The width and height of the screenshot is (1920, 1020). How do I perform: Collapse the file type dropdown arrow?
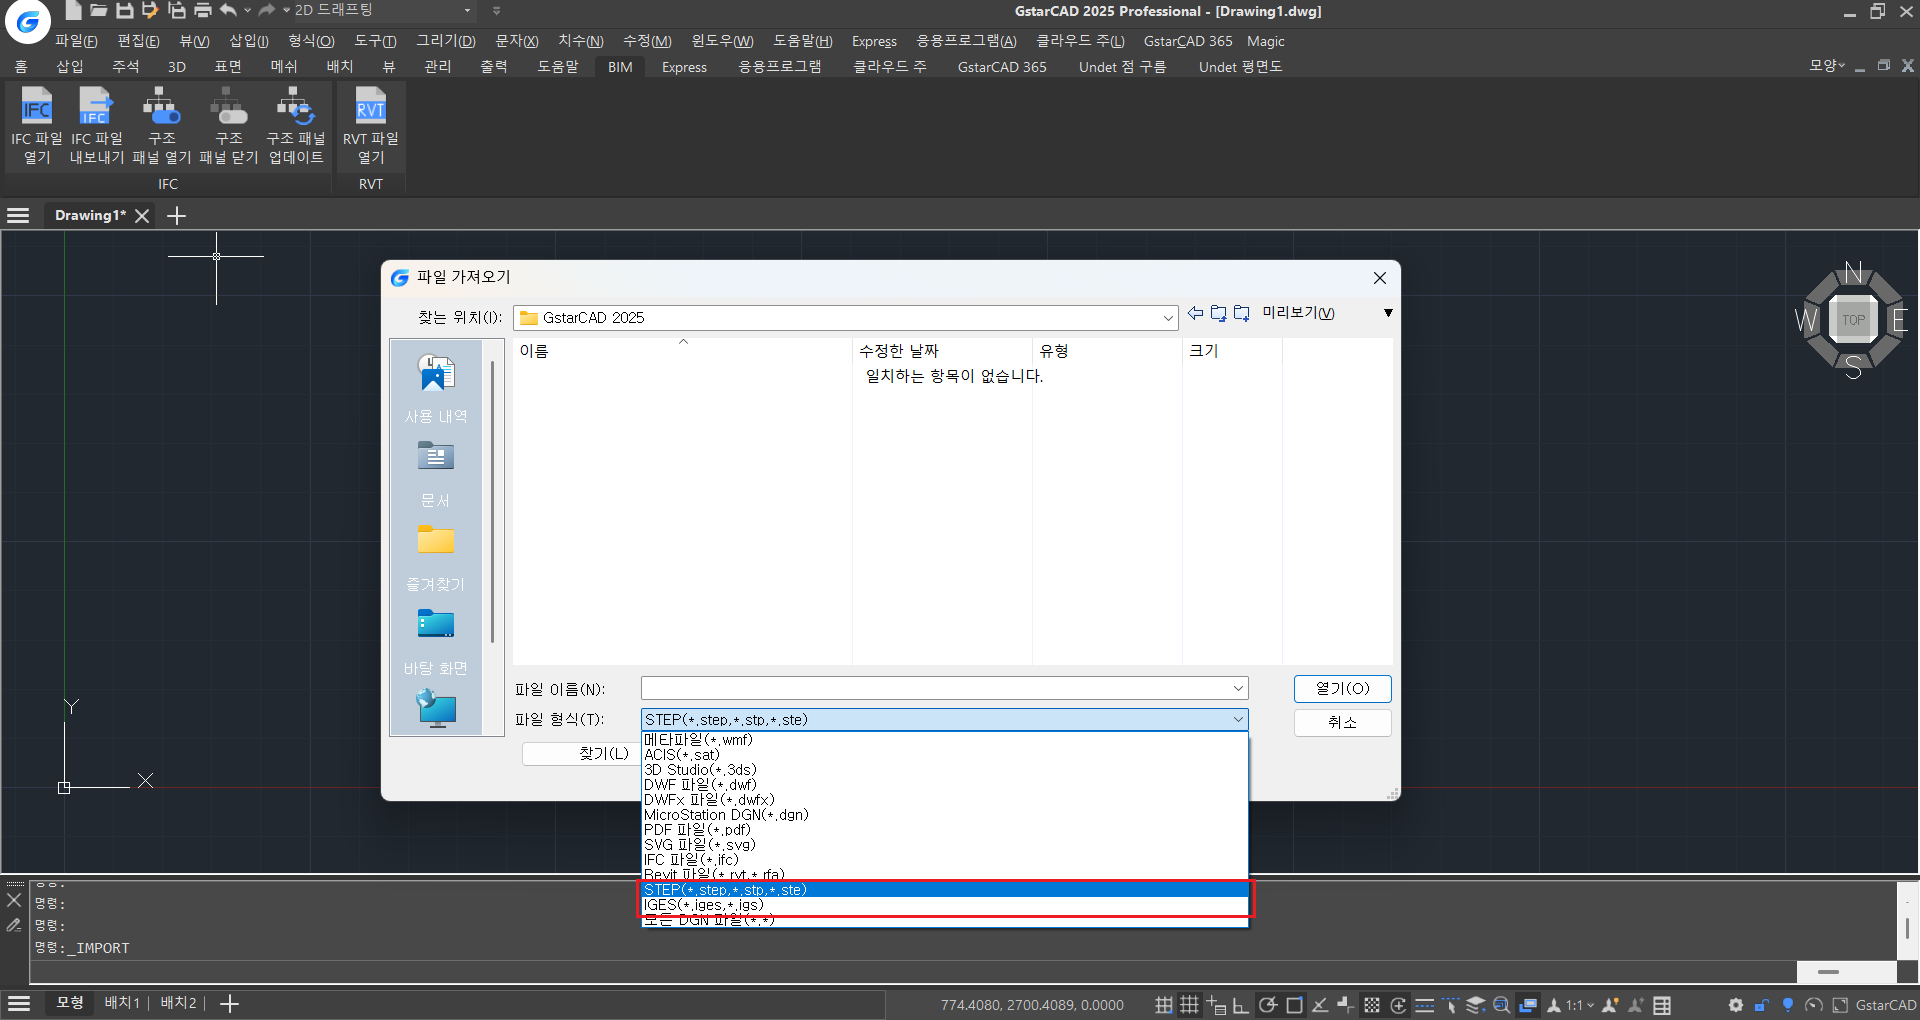[x=1238, y=719]
